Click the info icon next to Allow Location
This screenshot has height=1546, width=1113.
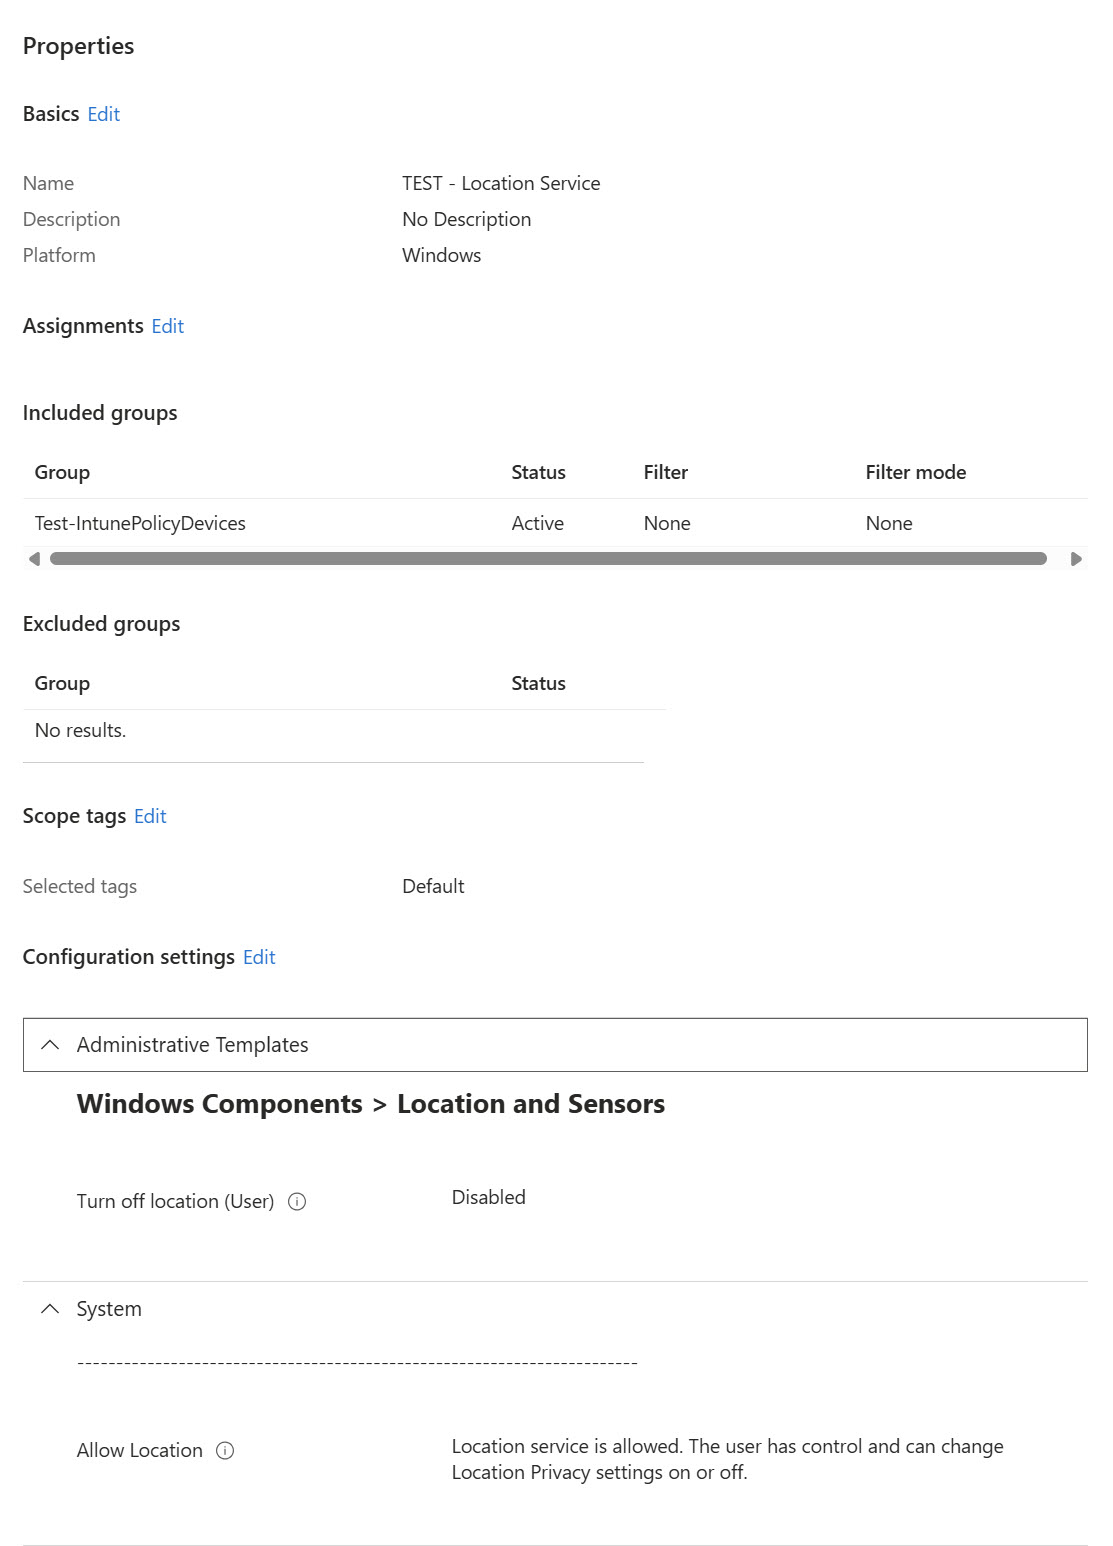(225, 1451)
